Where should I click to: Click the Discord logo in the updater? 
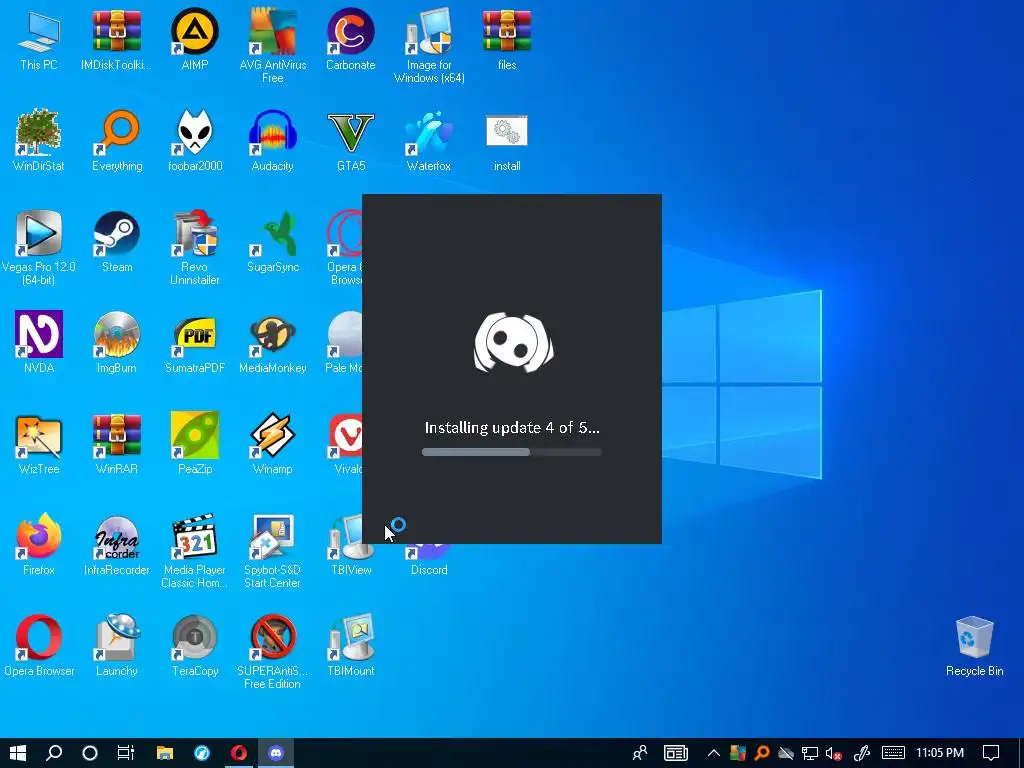(x=513, y=343)
